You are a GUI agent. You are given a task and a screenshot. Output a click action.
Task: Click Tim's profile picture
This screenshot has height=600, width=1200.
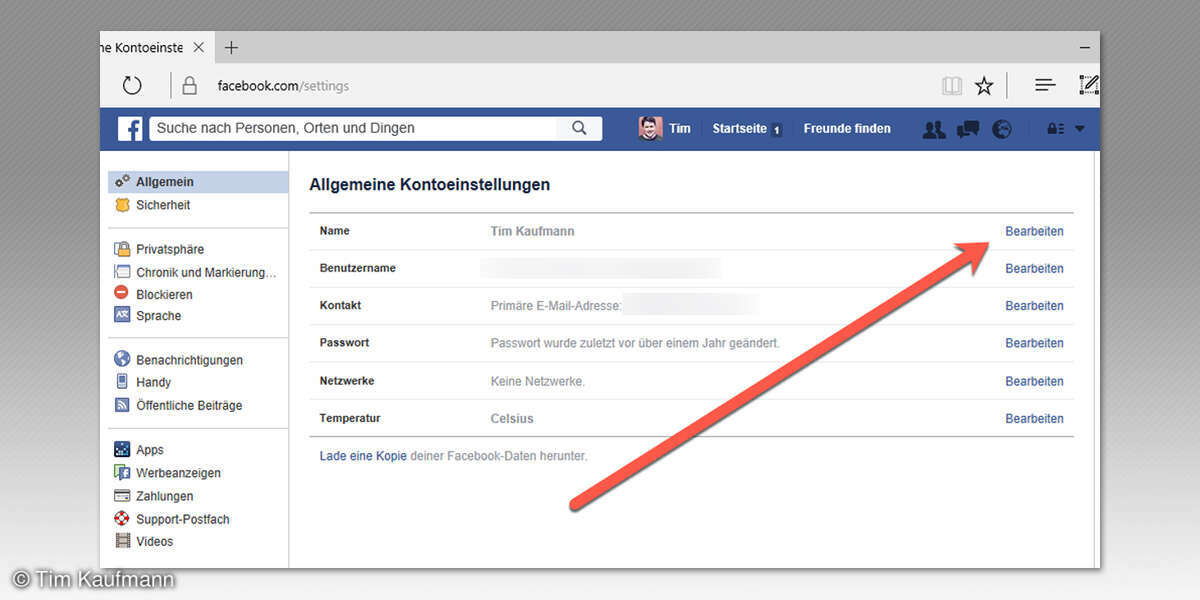[650, 128]
